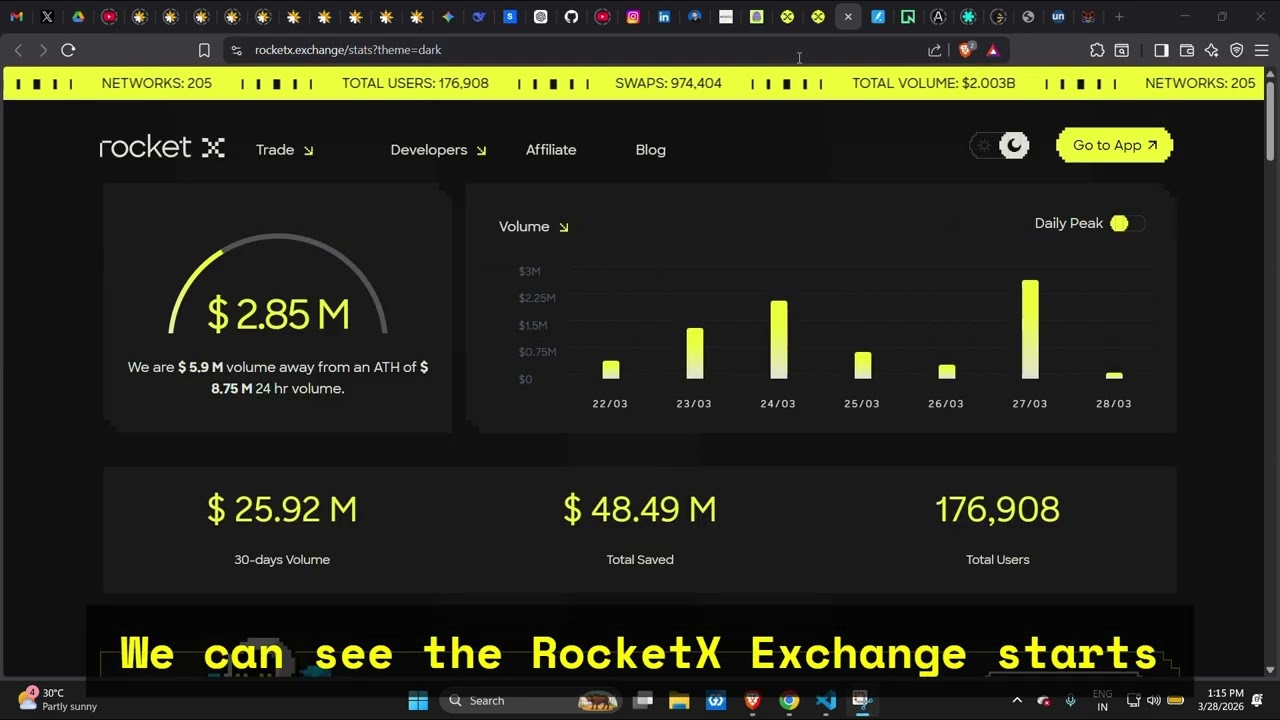Switch to the X (Twitter) browser tab
Viewport: 1280px width, 720px height.
pos(47,17)
